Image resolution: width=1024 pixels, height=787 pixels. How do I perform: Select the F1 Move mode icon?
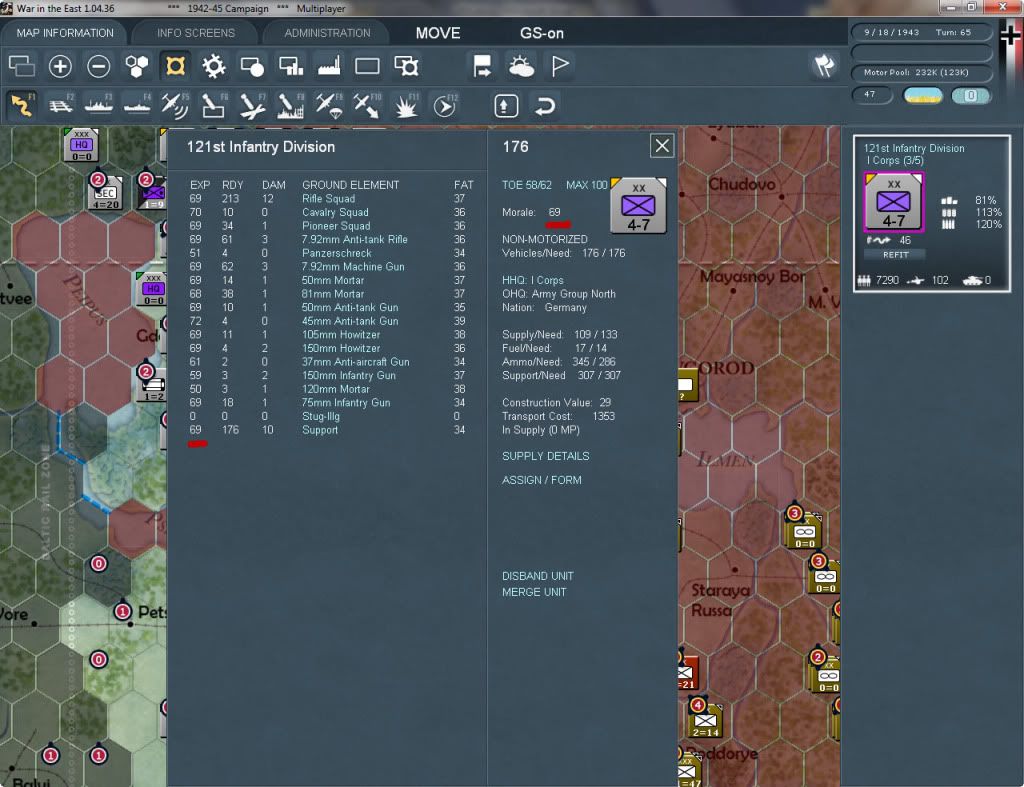click(x=22, y=106)
